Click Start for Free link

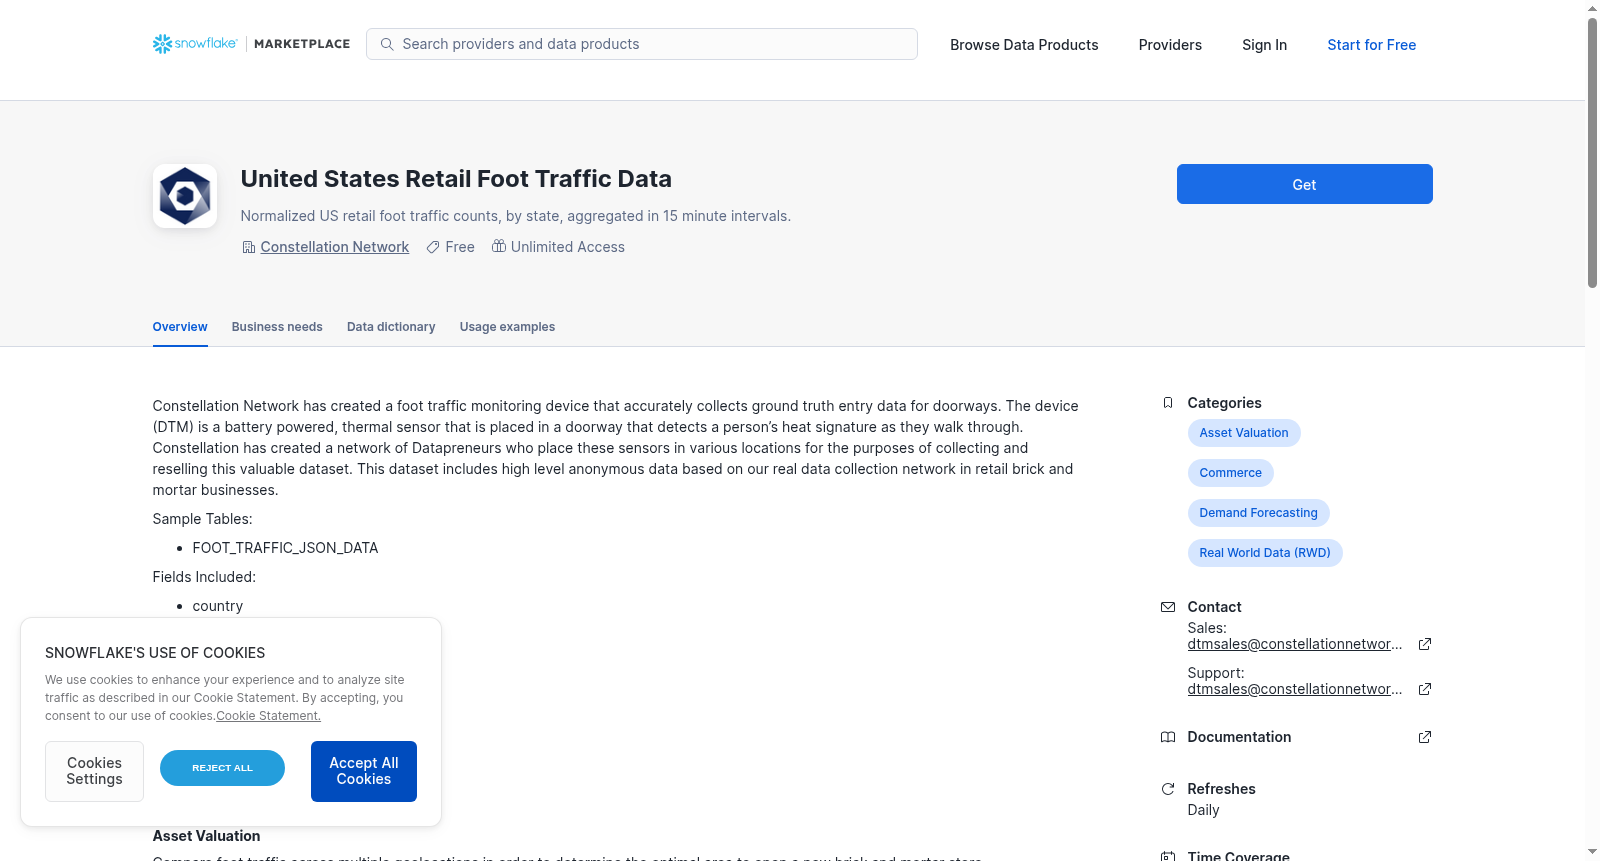point(1371,45)
